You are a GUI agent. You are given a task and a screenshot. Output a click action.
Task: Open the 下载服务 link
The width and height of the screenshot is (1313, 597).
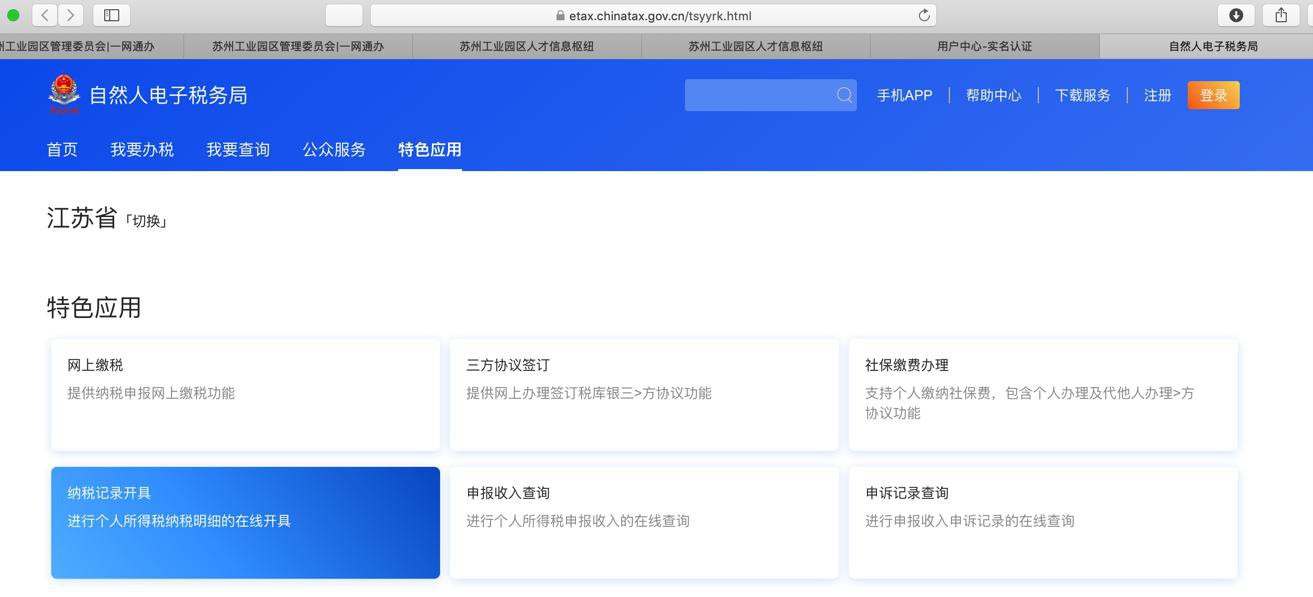coord(1082,95)
